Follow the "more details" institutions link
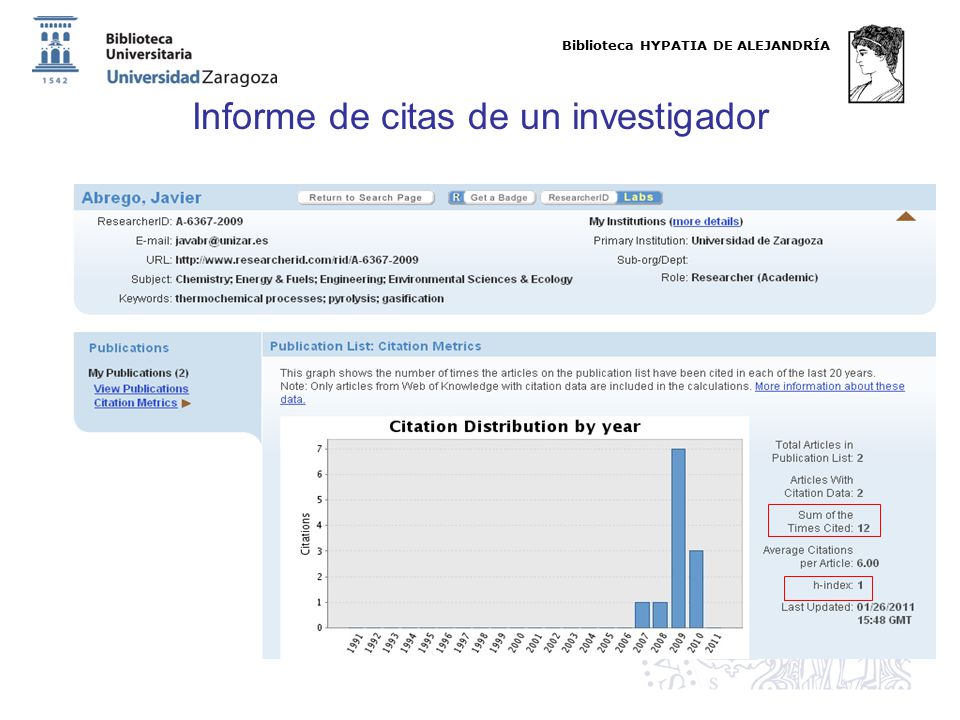Screen dimensions: 960x720 pyautogui.click(x=706, y=222)
